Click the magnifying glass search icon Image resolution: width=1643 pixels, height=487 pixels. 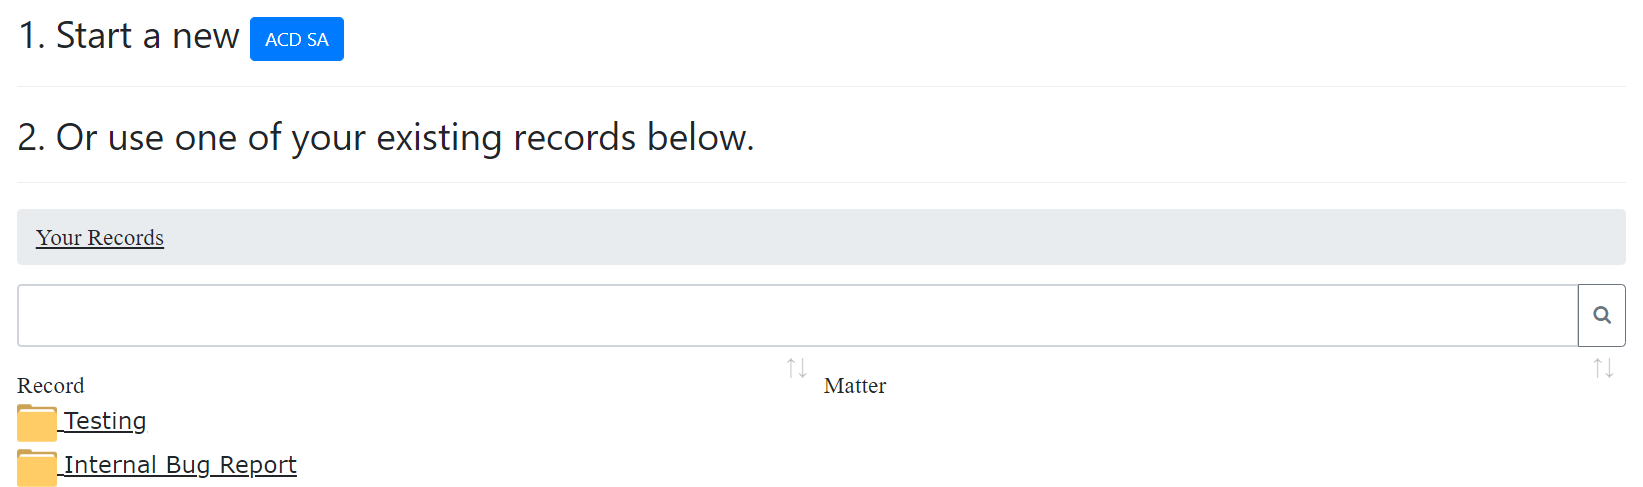[1601, 316]
